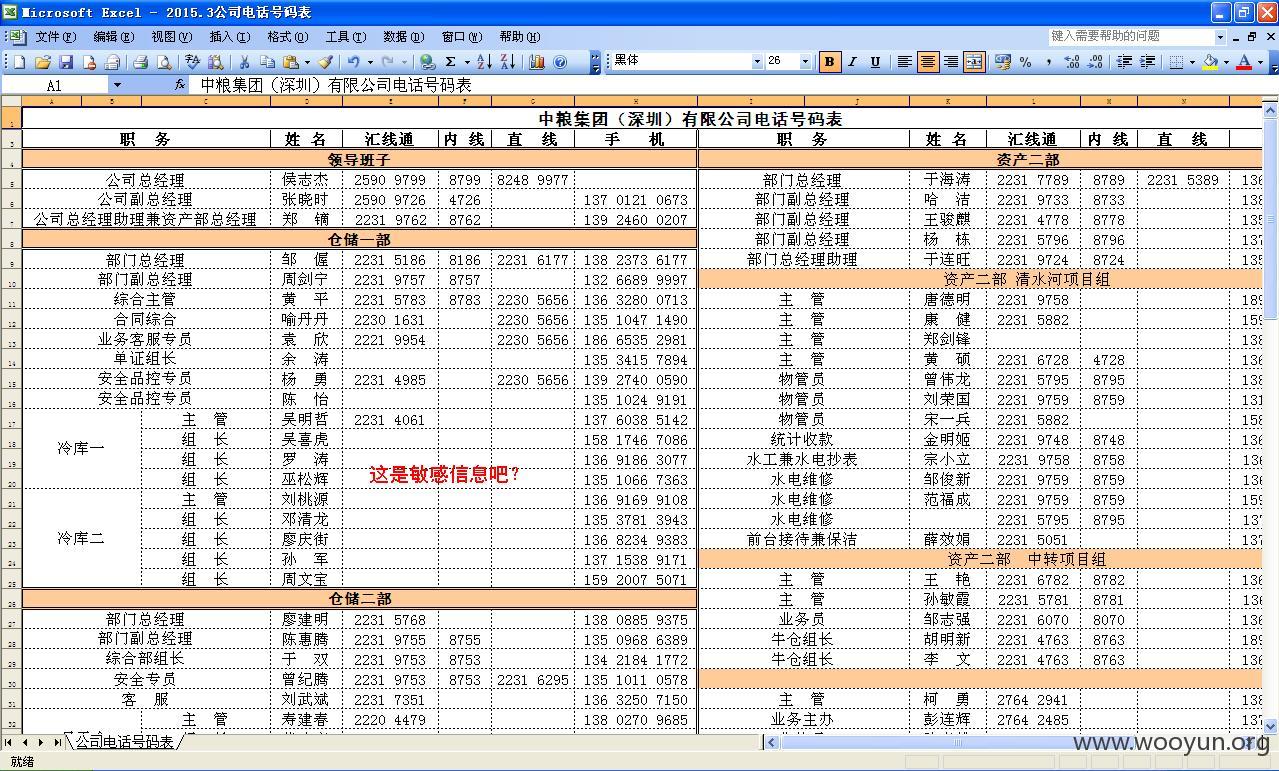Click the Undo arrow icon
Image resolution: width=1279 pixels, height=771 pixels.
click(353, 62)
